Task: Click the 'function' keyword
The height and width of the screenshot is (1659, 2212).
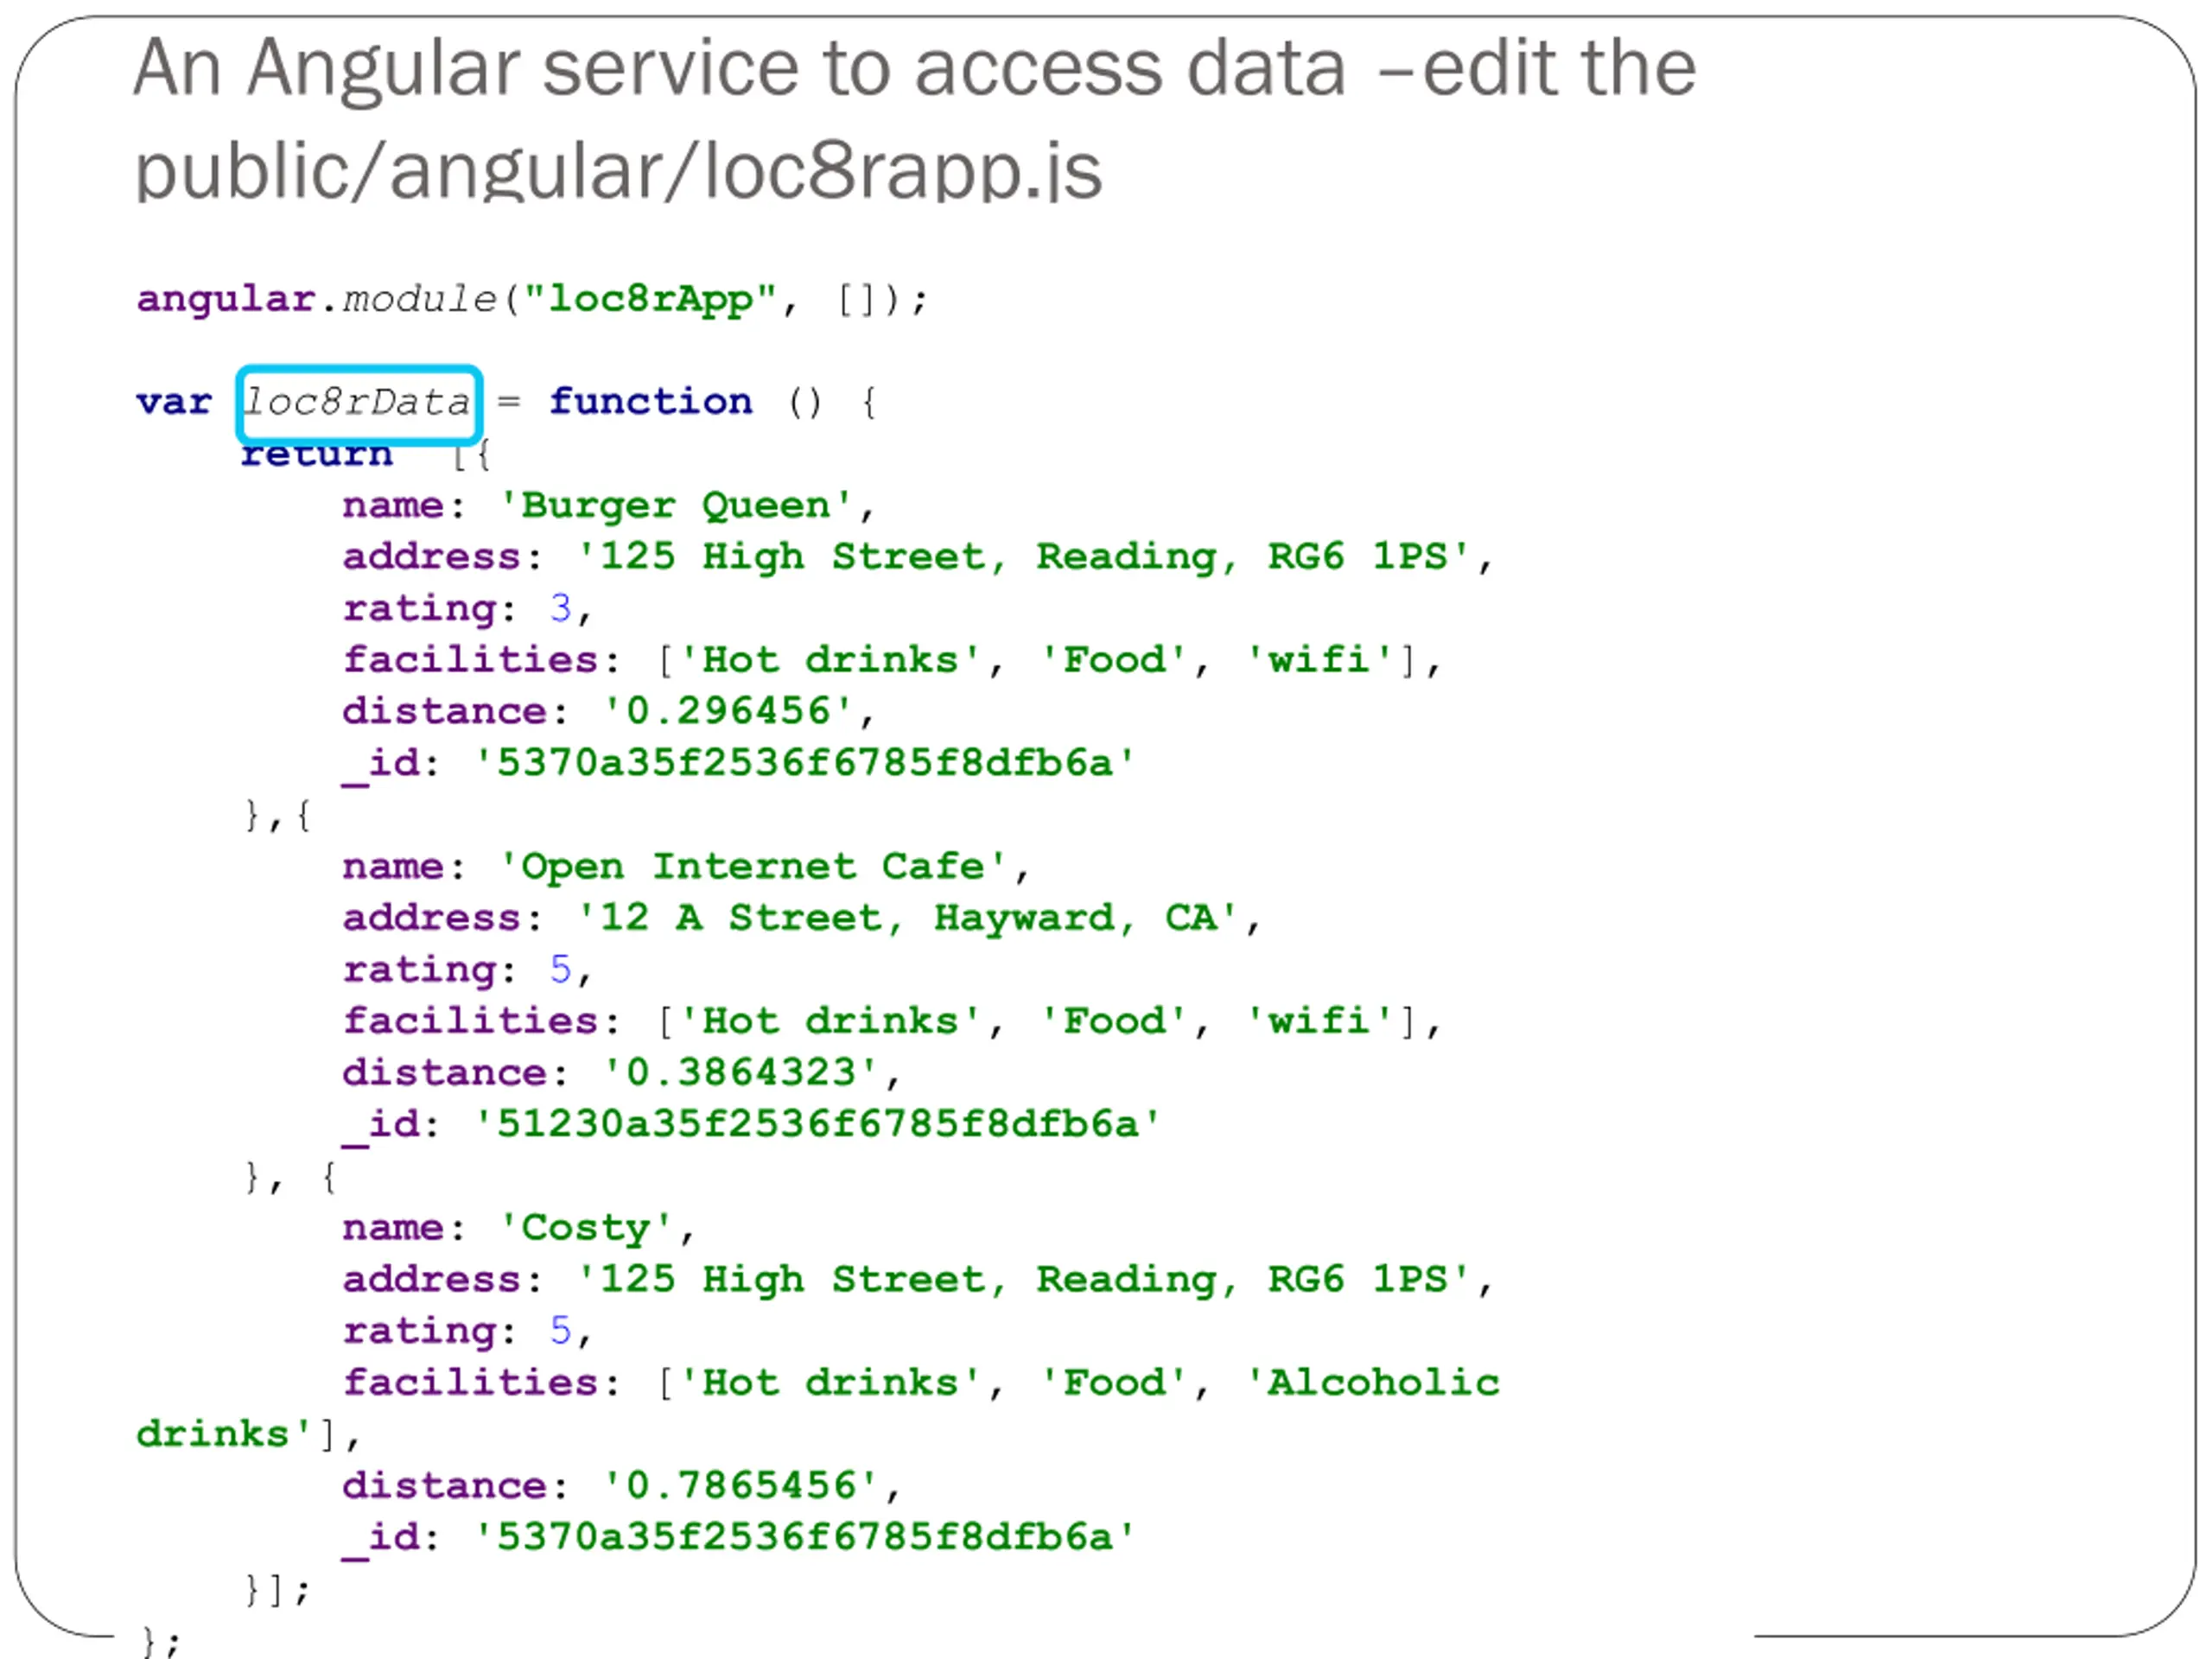Action: [650, 402]
